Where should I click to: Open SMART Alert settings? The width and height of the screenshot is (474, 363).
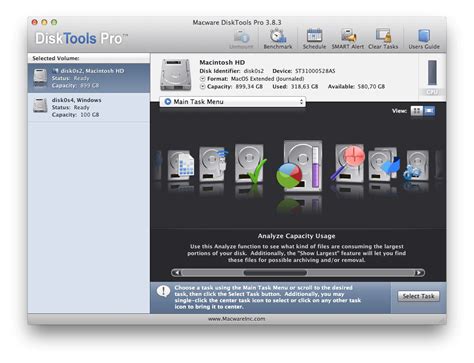click(348, 39)
